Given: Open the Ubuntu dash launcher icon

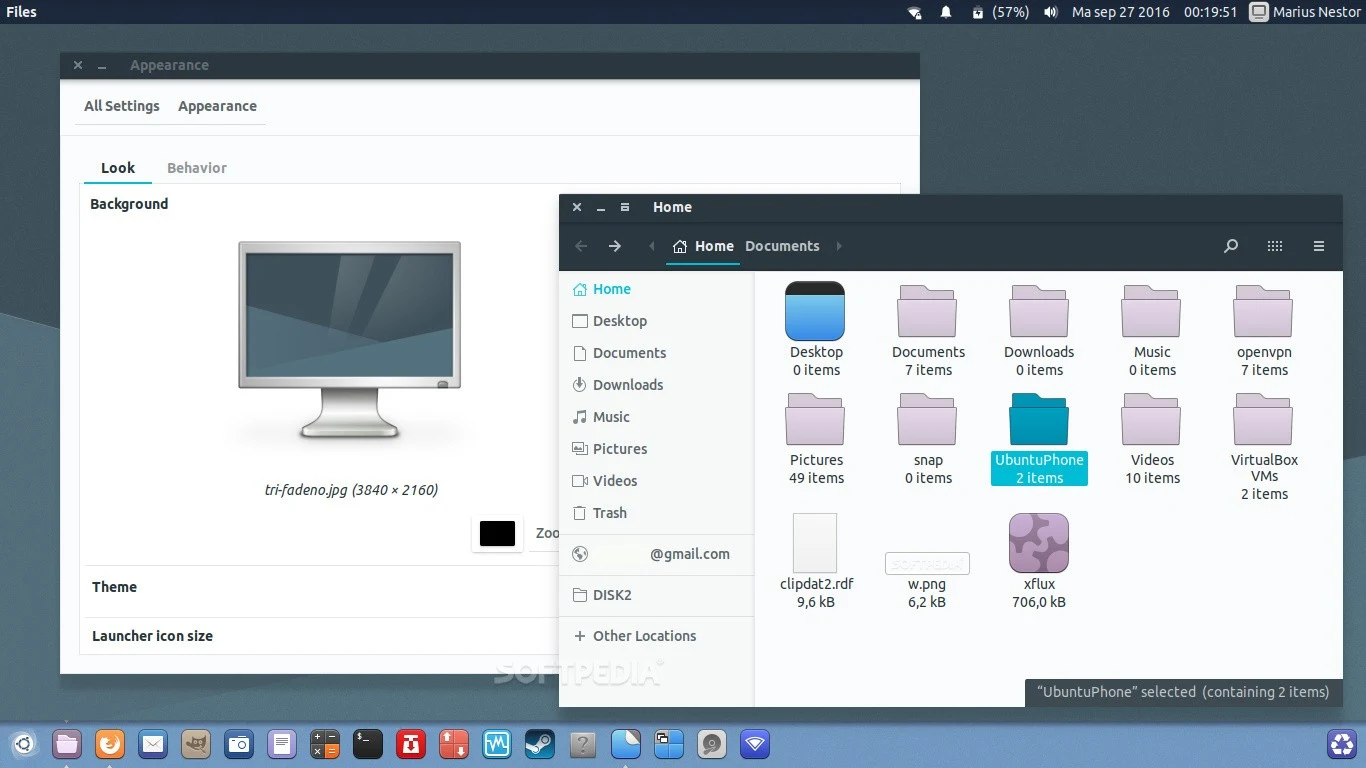Looking at the screenshot, I should 24,744.
